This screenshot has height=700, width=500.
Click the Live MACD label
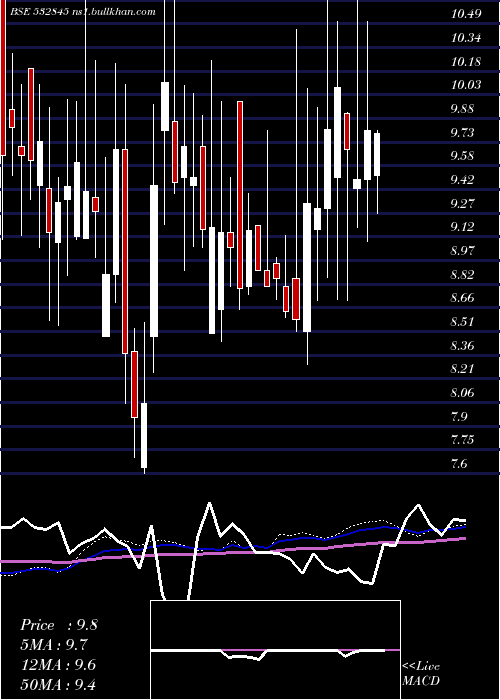tap(421, 673)
